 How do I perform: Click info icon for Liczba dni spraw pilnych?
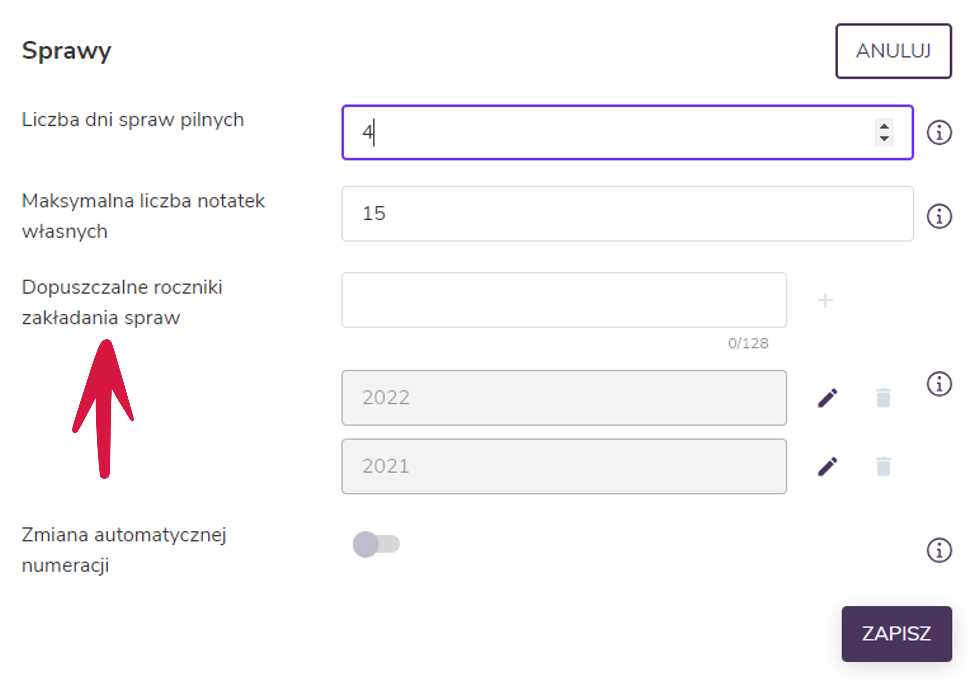tap(939, 132)
